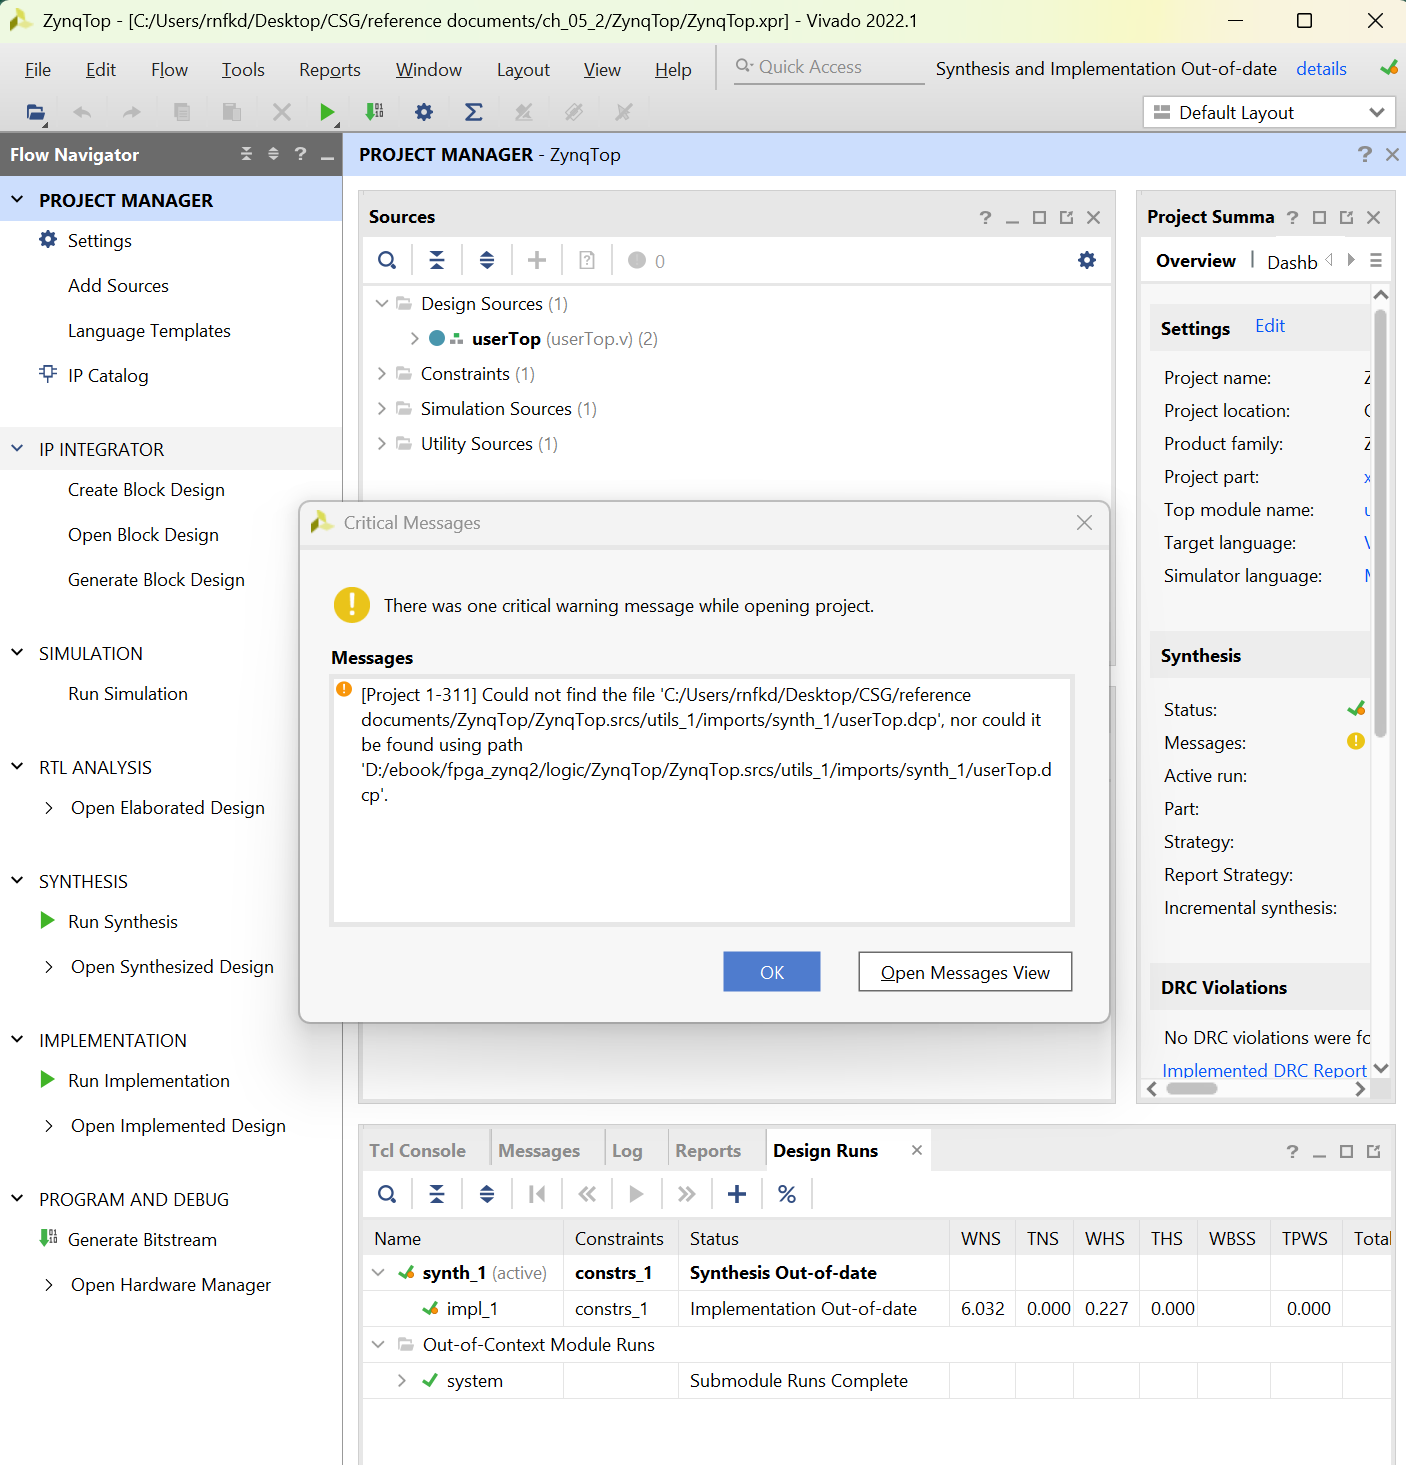The width and height of the screenshot is (1406, 1465).
Task: Click the out-of-date details link
Action: pos(1321,69)
